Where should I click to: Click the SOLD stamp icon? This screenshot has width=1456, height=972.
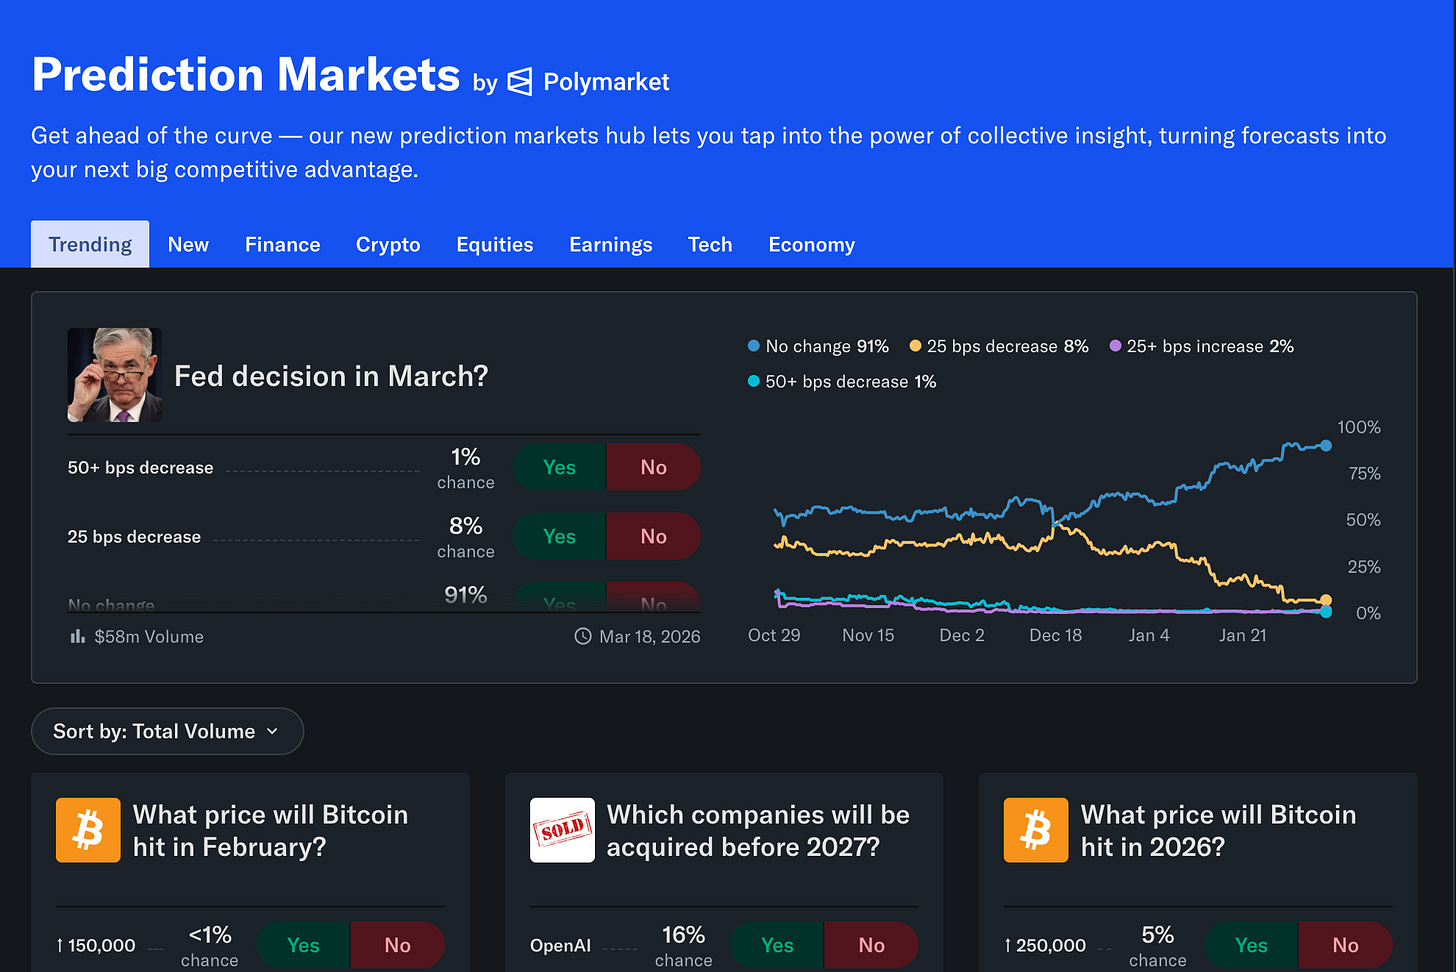point(562,830)
